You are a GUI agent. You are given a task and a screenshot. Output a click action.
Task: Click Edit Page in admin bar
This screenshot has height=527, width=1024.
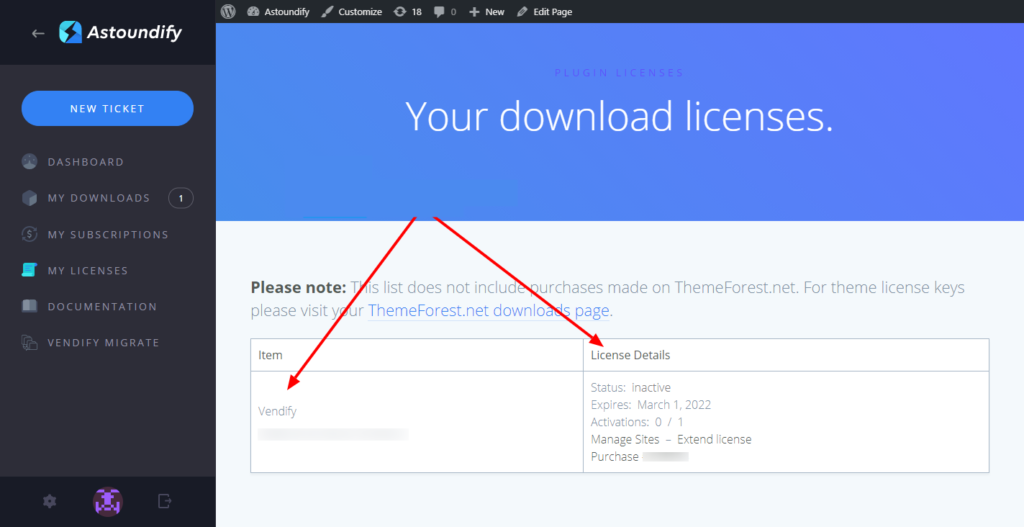[552, 12]
